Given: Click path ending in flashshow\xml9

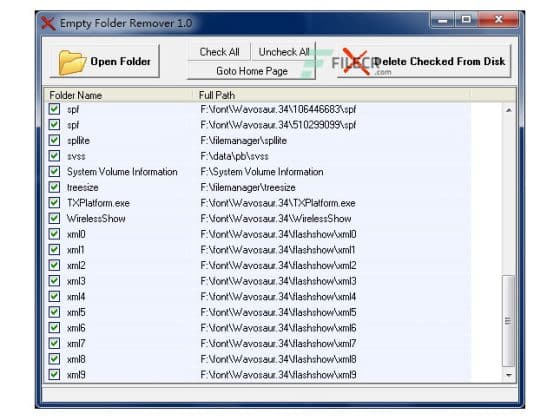Looking at the screenshot, I should 278,375.
